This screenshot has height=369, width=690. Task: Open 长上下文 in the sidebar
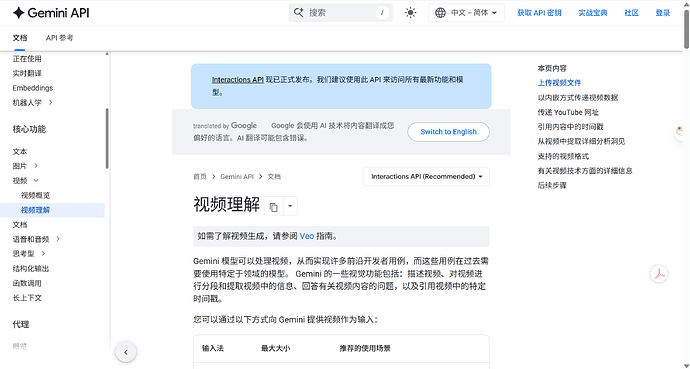tap(27, 298)
